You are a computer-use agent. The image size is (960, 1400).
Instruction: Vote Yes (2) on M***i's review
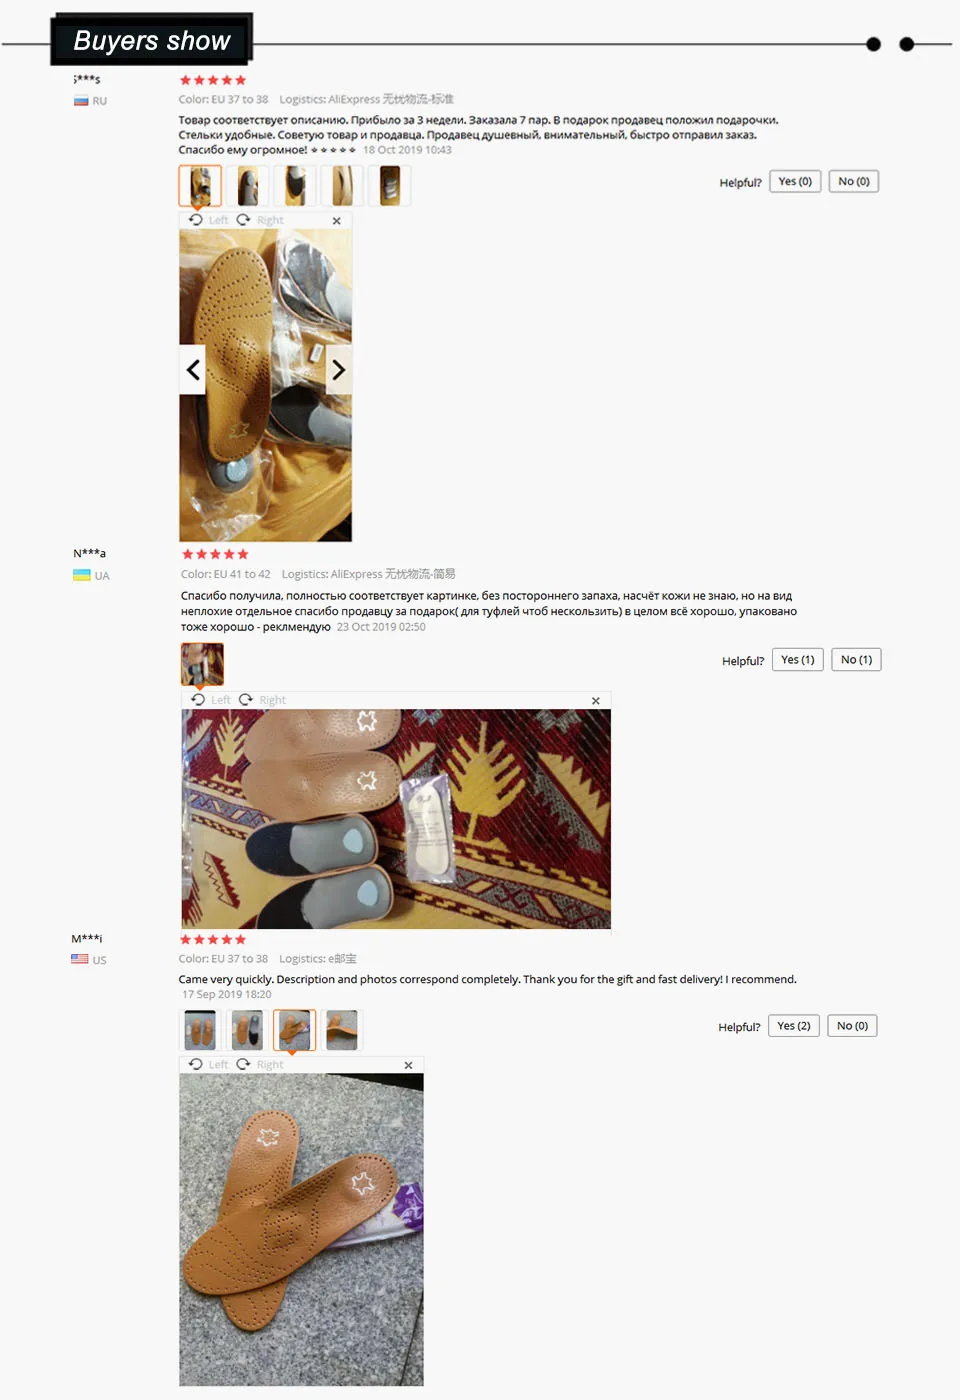pyautogui.click(x=794, y=1026)
